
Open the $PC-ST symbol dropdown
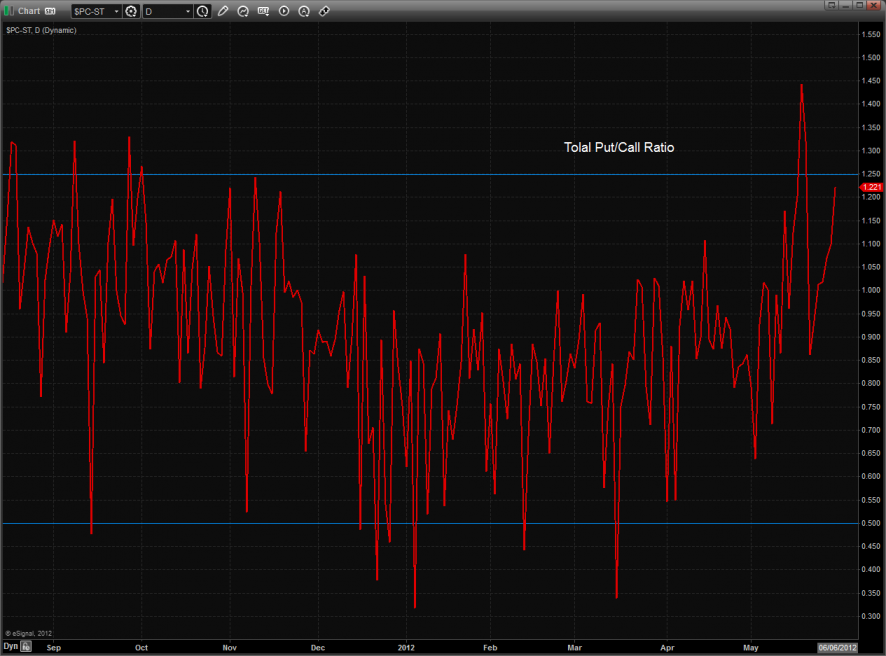click(x=114, y=11)
